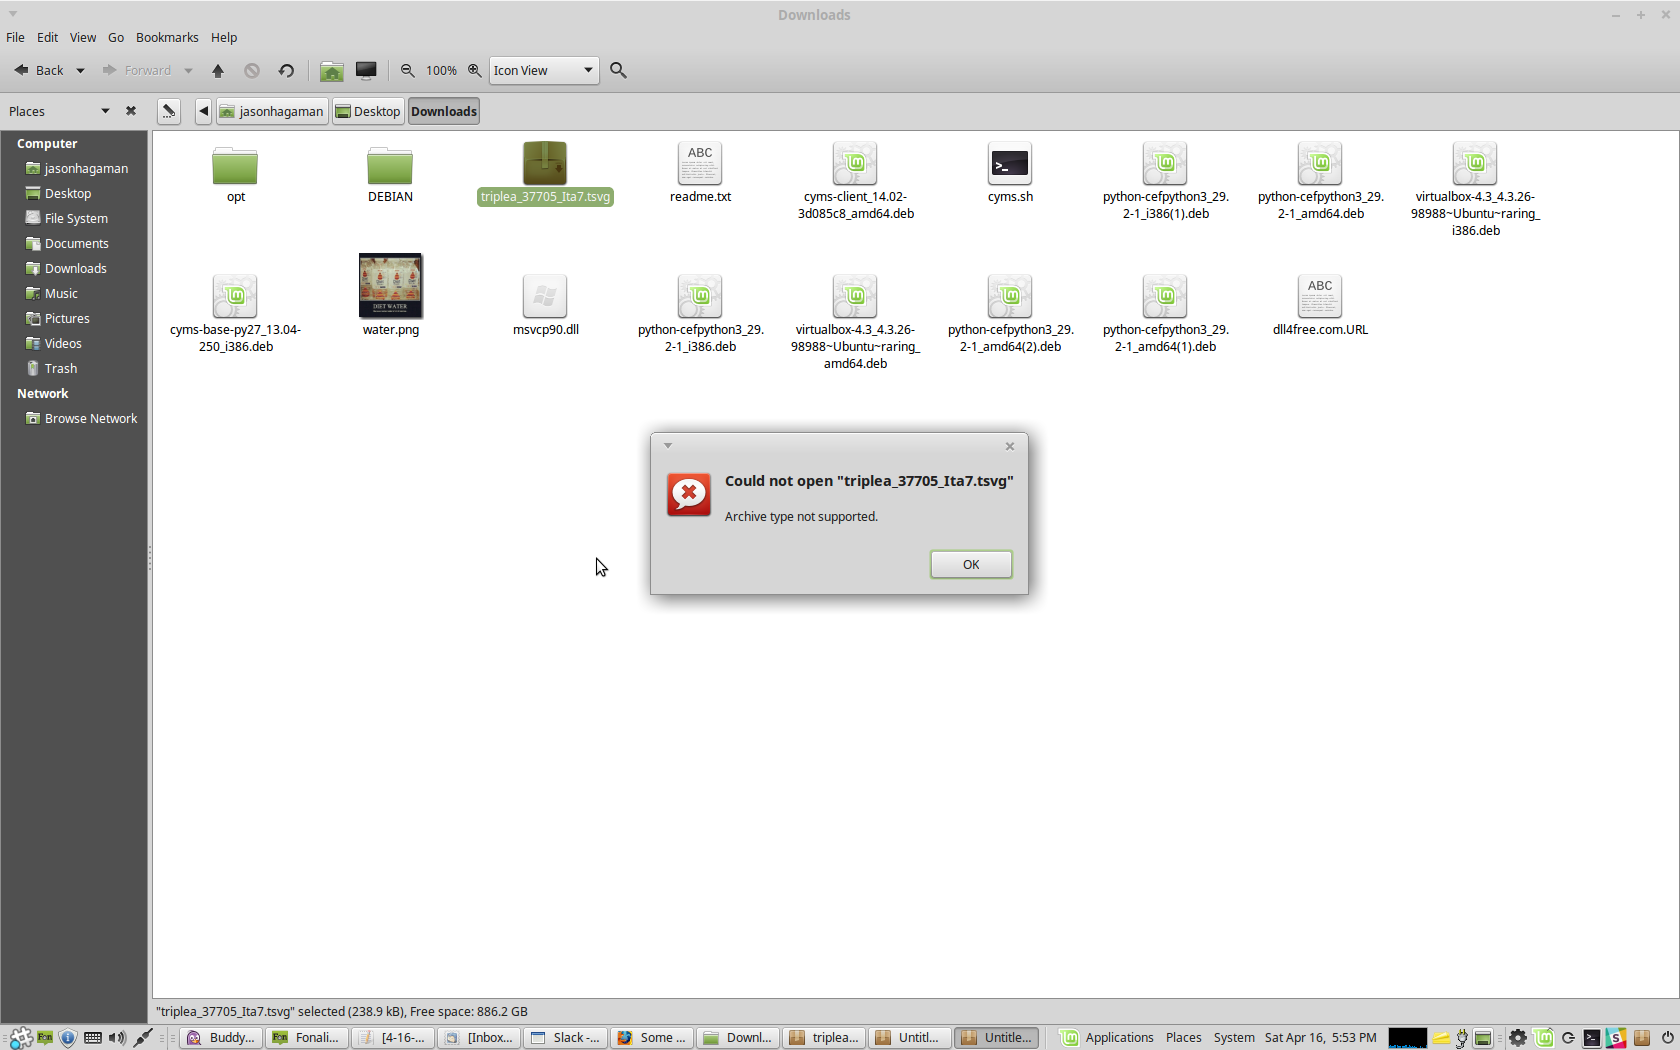Navigate to jasonhagaman in path bar
Image resolution: width=1680 pixels, height=1050 pixels.
[272, 111]
